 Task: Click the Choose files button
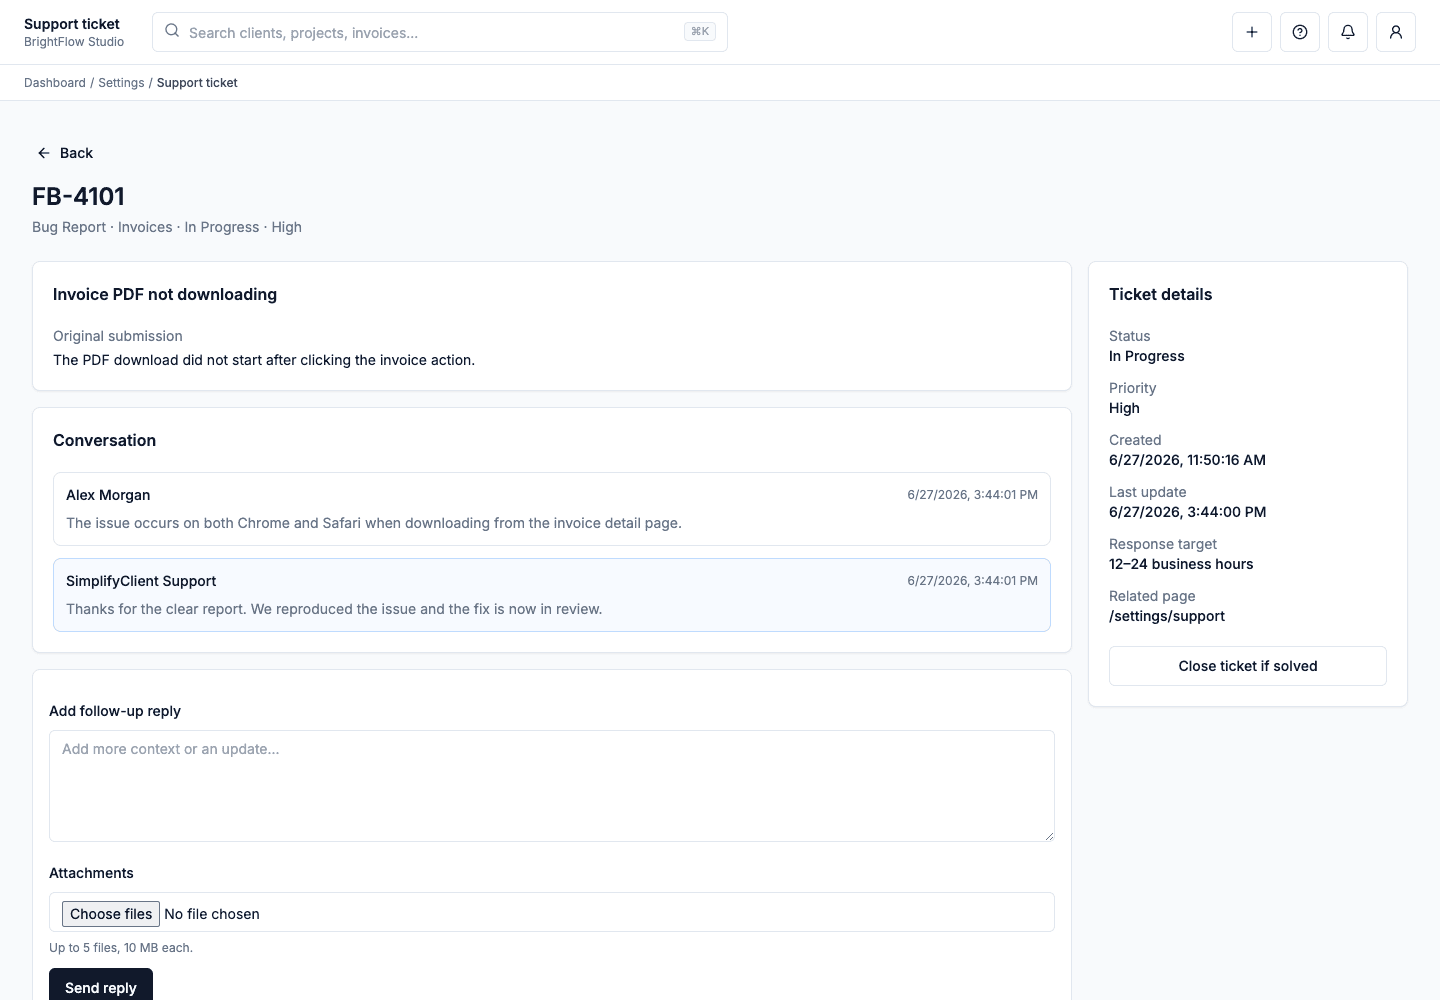(111, 914)
